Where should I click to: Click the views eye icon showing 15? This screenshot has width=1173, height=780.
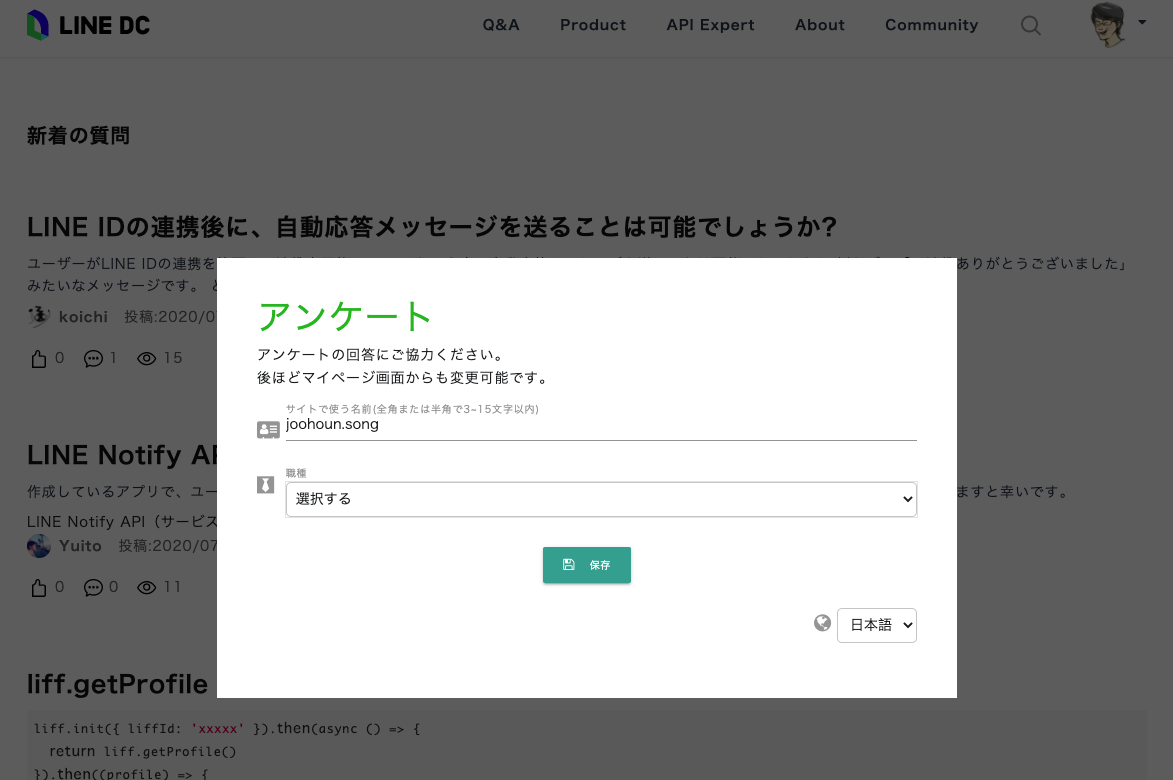click(147, 359)
